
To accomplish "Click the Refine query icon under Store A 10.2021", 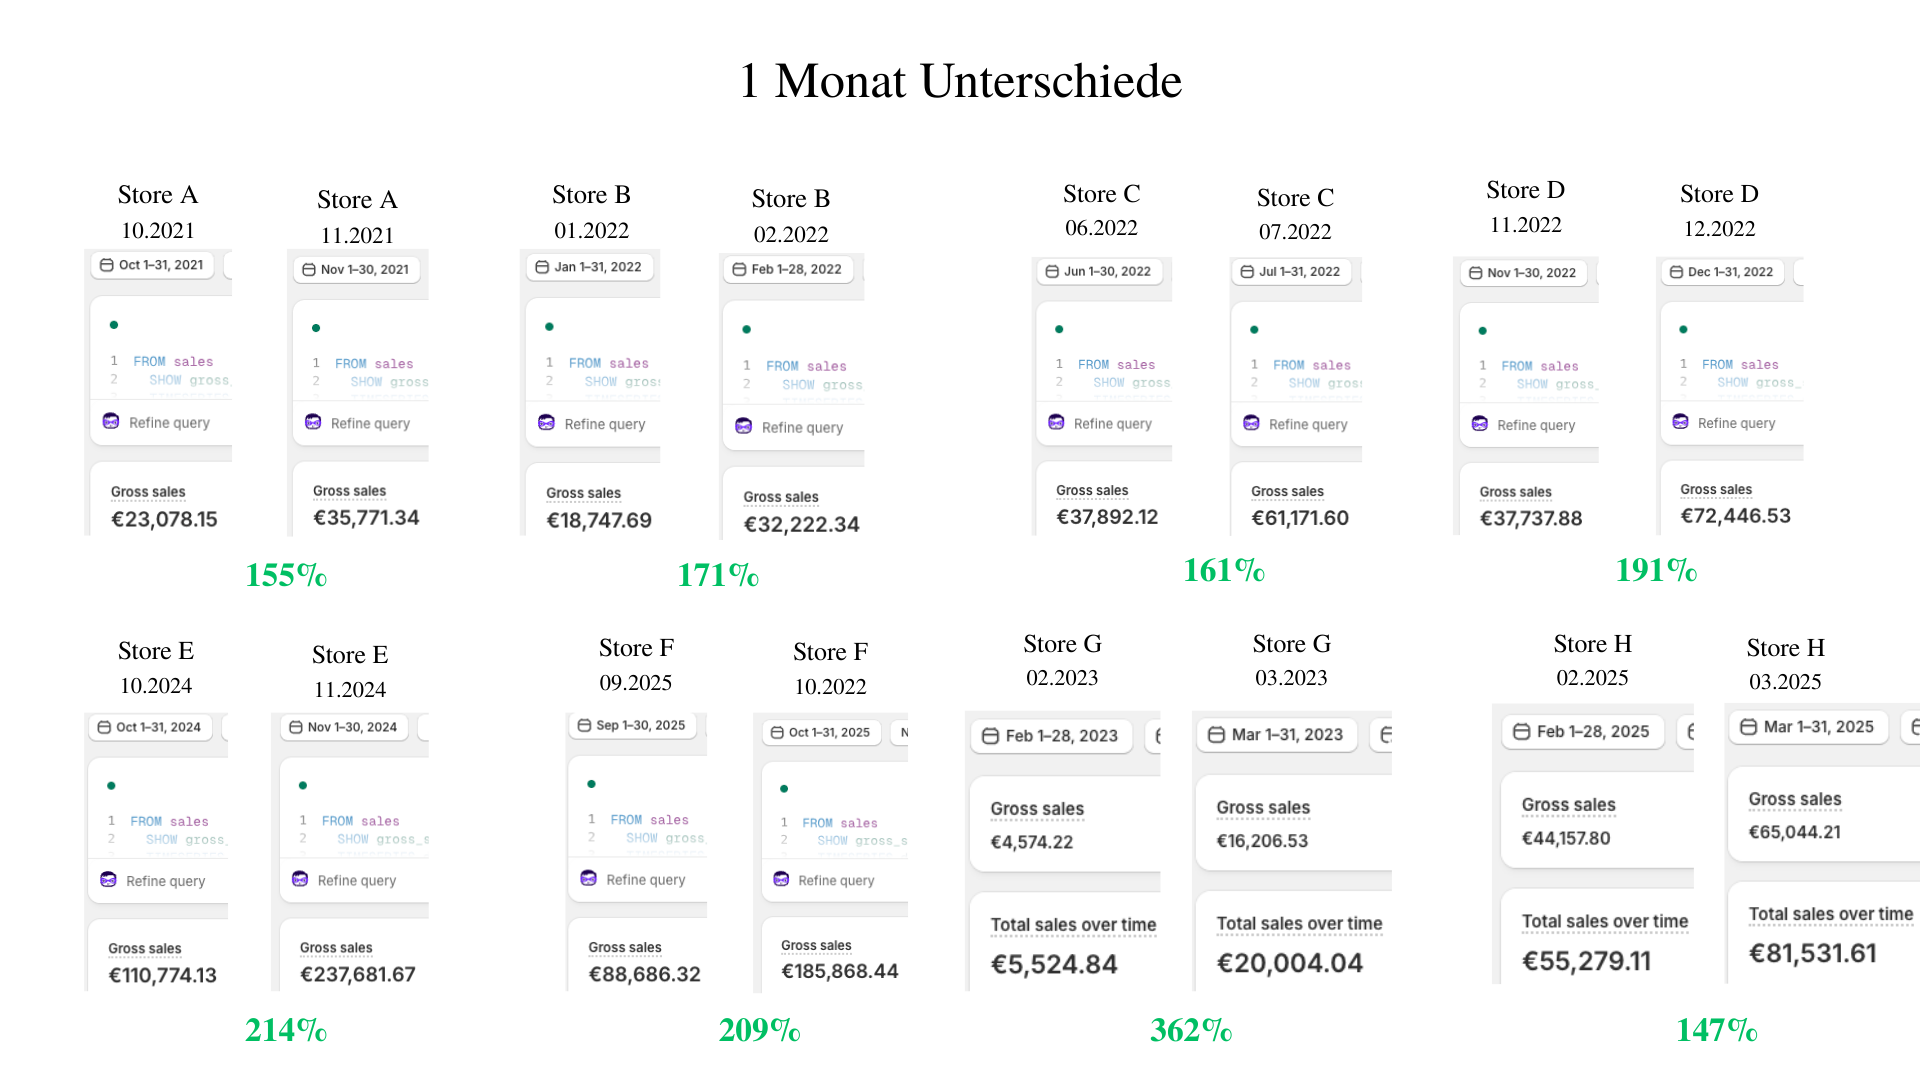I will (x=111, y=421).
